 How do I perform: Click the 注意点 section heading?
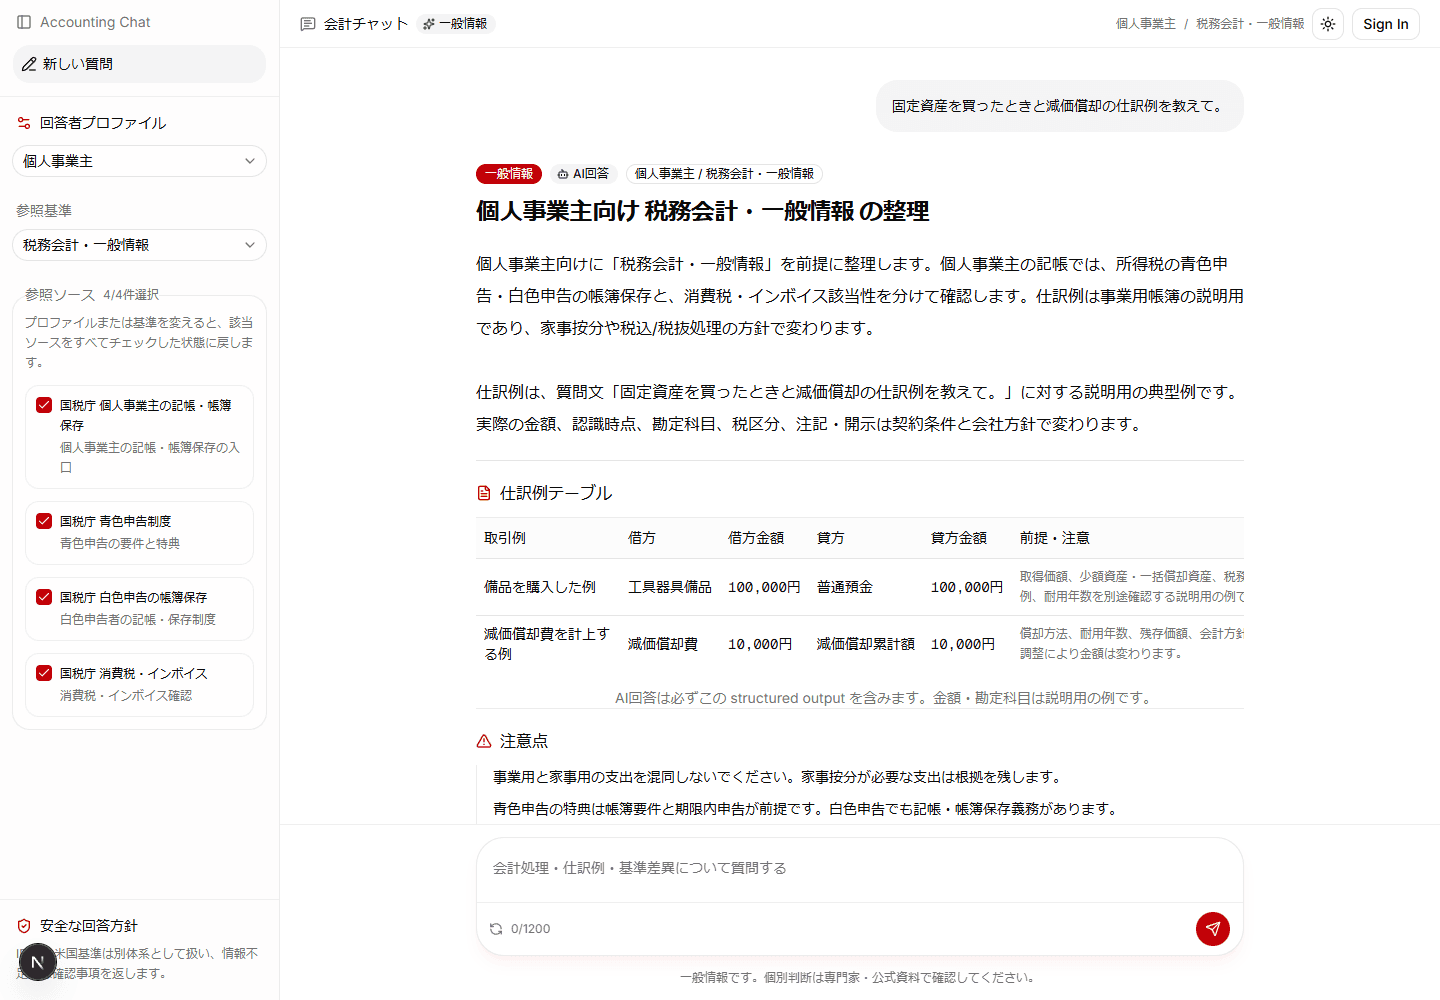coord(524,741)
